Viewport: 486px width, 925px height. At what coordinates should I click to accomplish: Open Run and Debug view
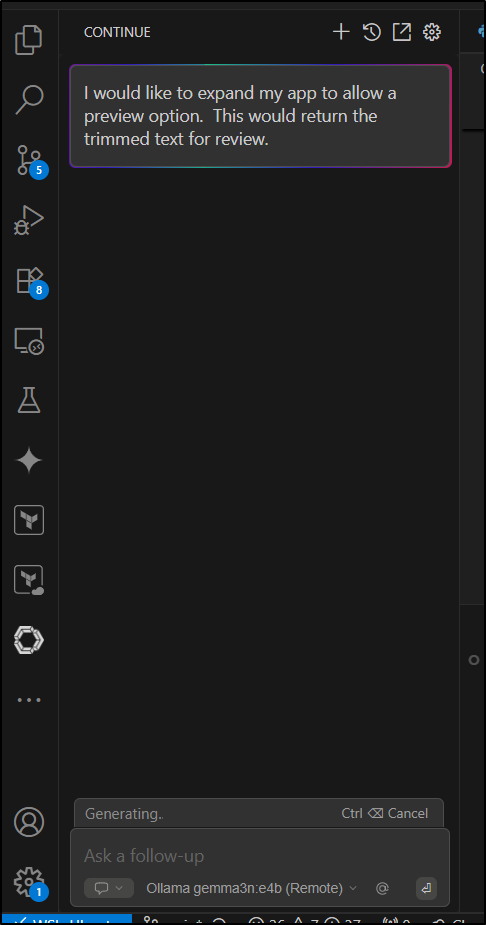click(29, 220)
